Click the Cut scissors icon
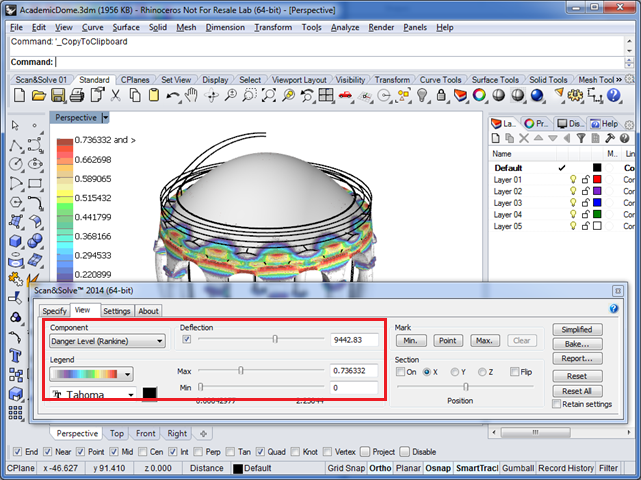 [116, 96]
